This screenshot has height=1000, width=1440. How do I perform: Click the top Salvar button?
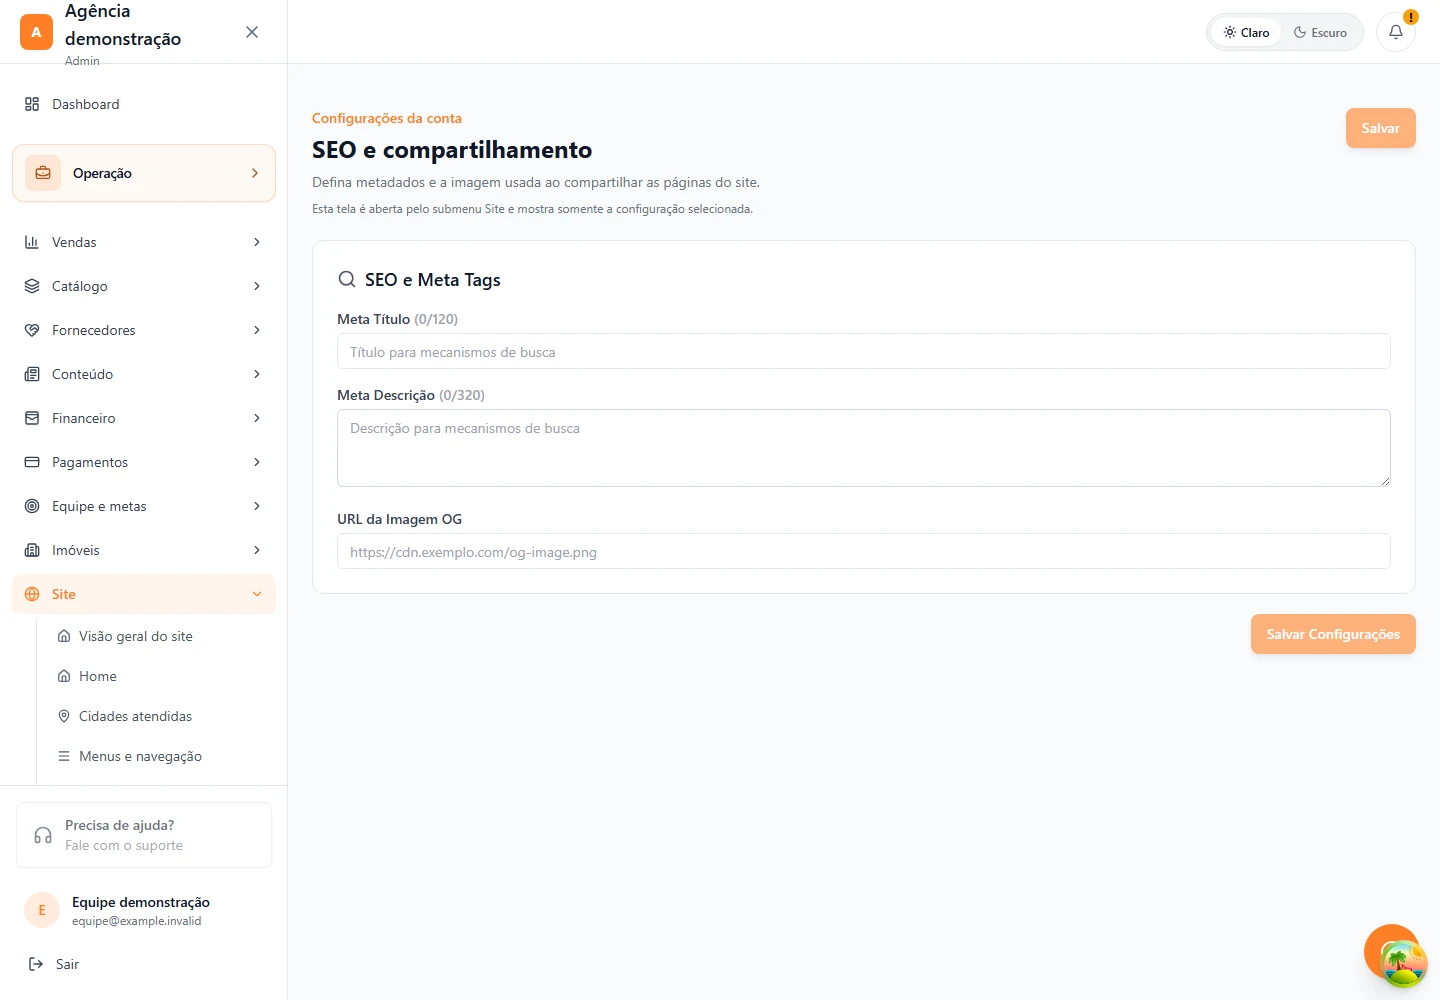click(x=1380, y=128)
